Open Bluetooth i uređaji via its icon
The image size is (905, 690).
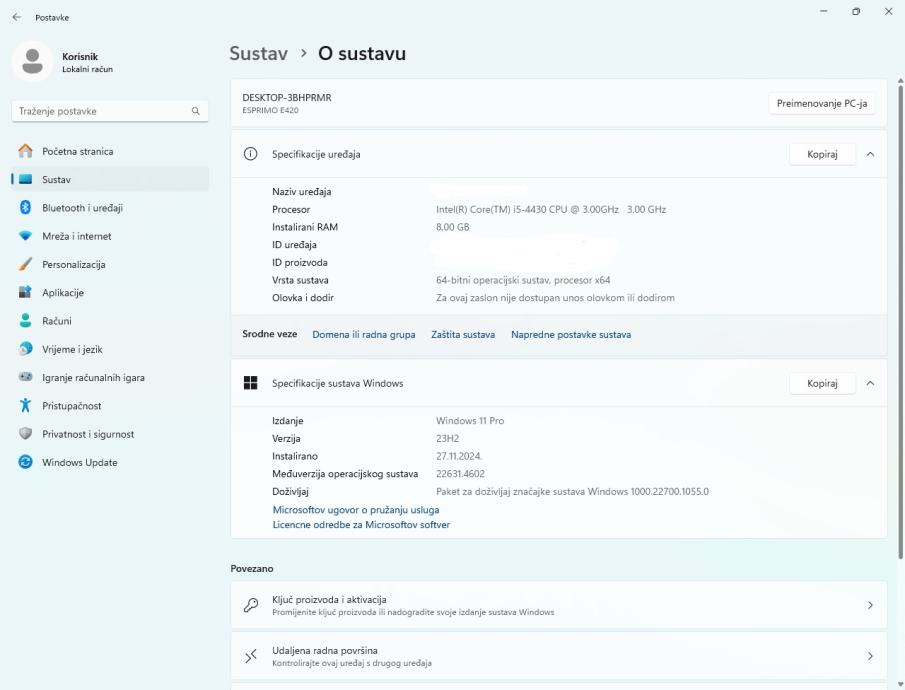click(26, 208)
